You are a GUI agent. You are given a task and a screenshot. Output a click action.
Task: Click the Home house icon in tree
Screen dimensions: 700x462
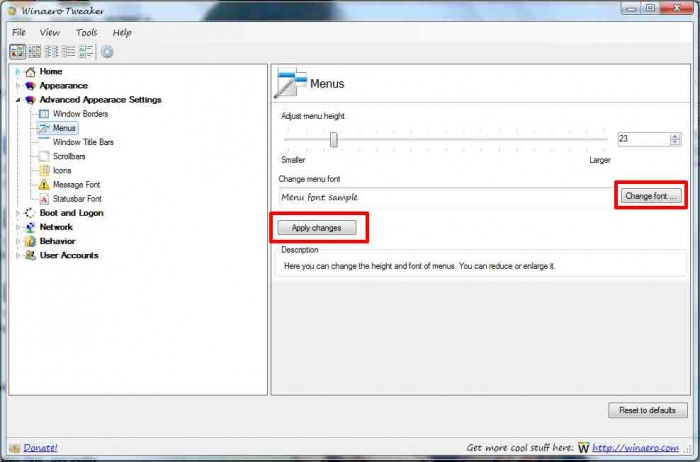tap(30, 71)
